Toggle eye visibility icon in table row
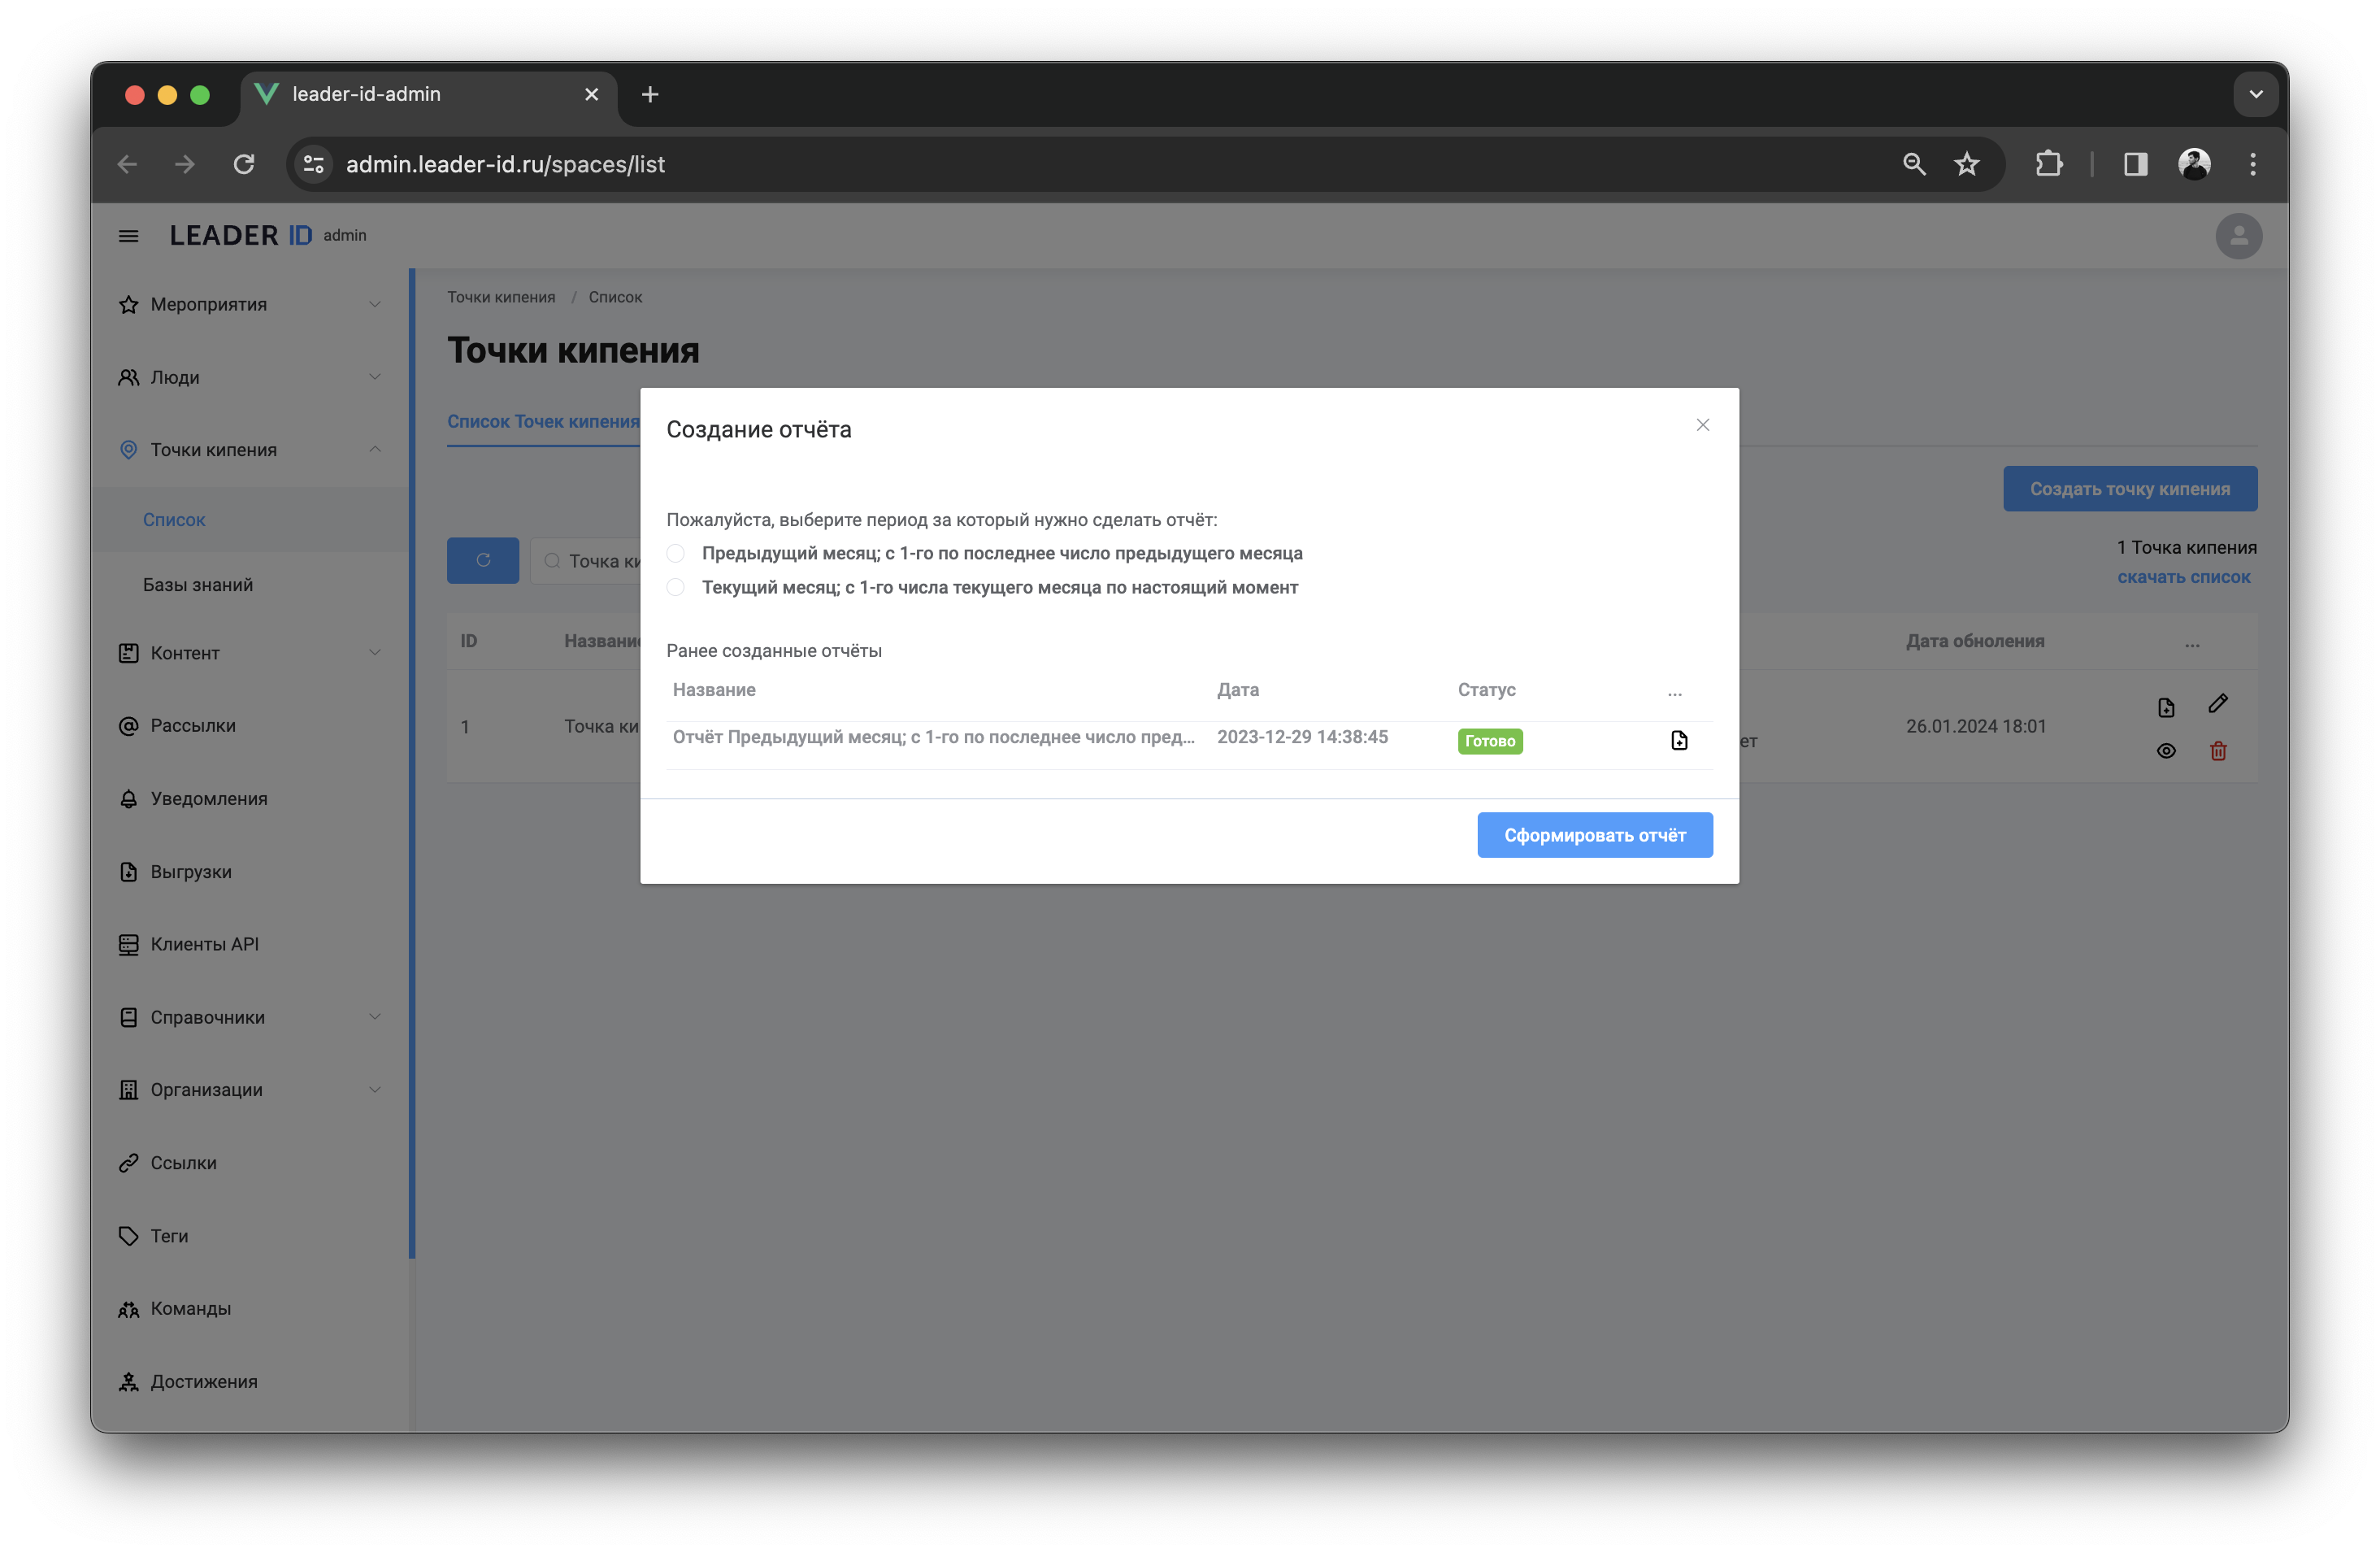Viewport: 2380px width, 1553px height. click(2166, 751)
